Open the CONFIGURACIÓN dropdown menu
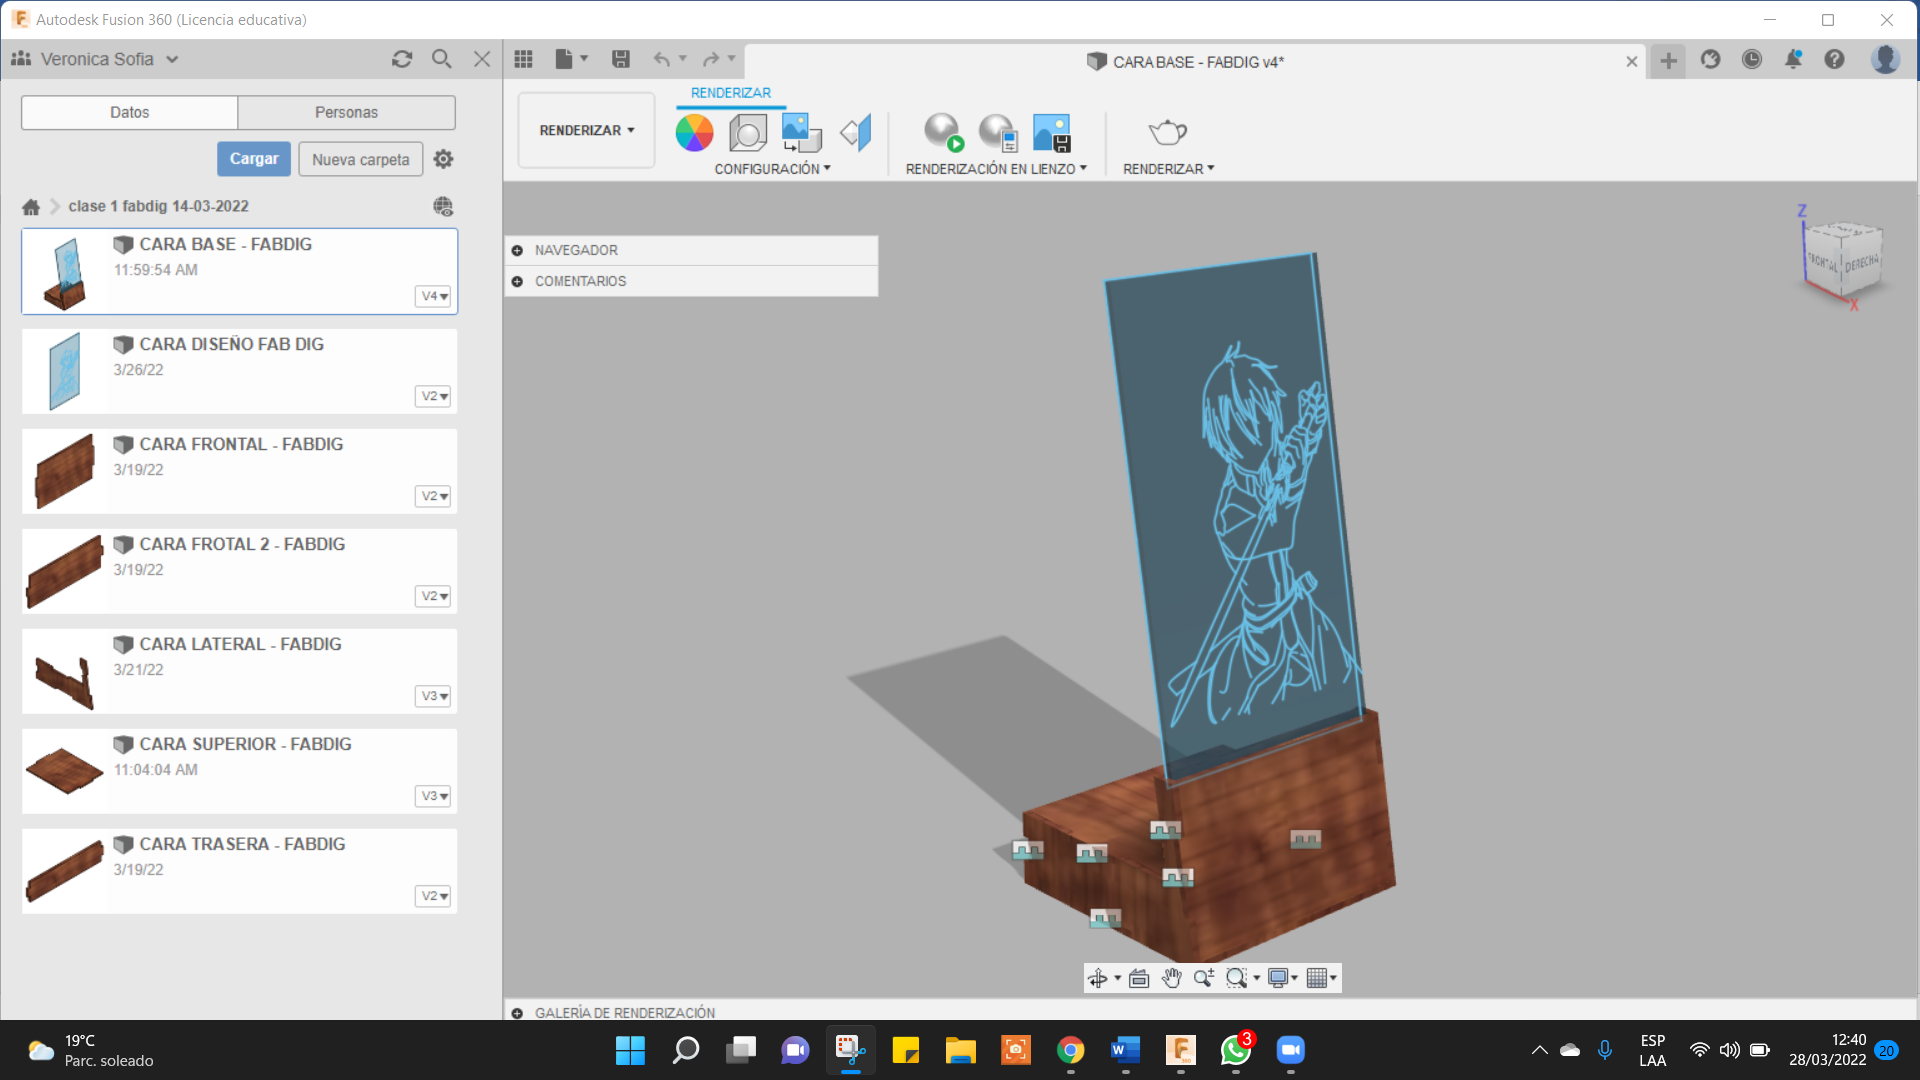 [x=772, y=169]
